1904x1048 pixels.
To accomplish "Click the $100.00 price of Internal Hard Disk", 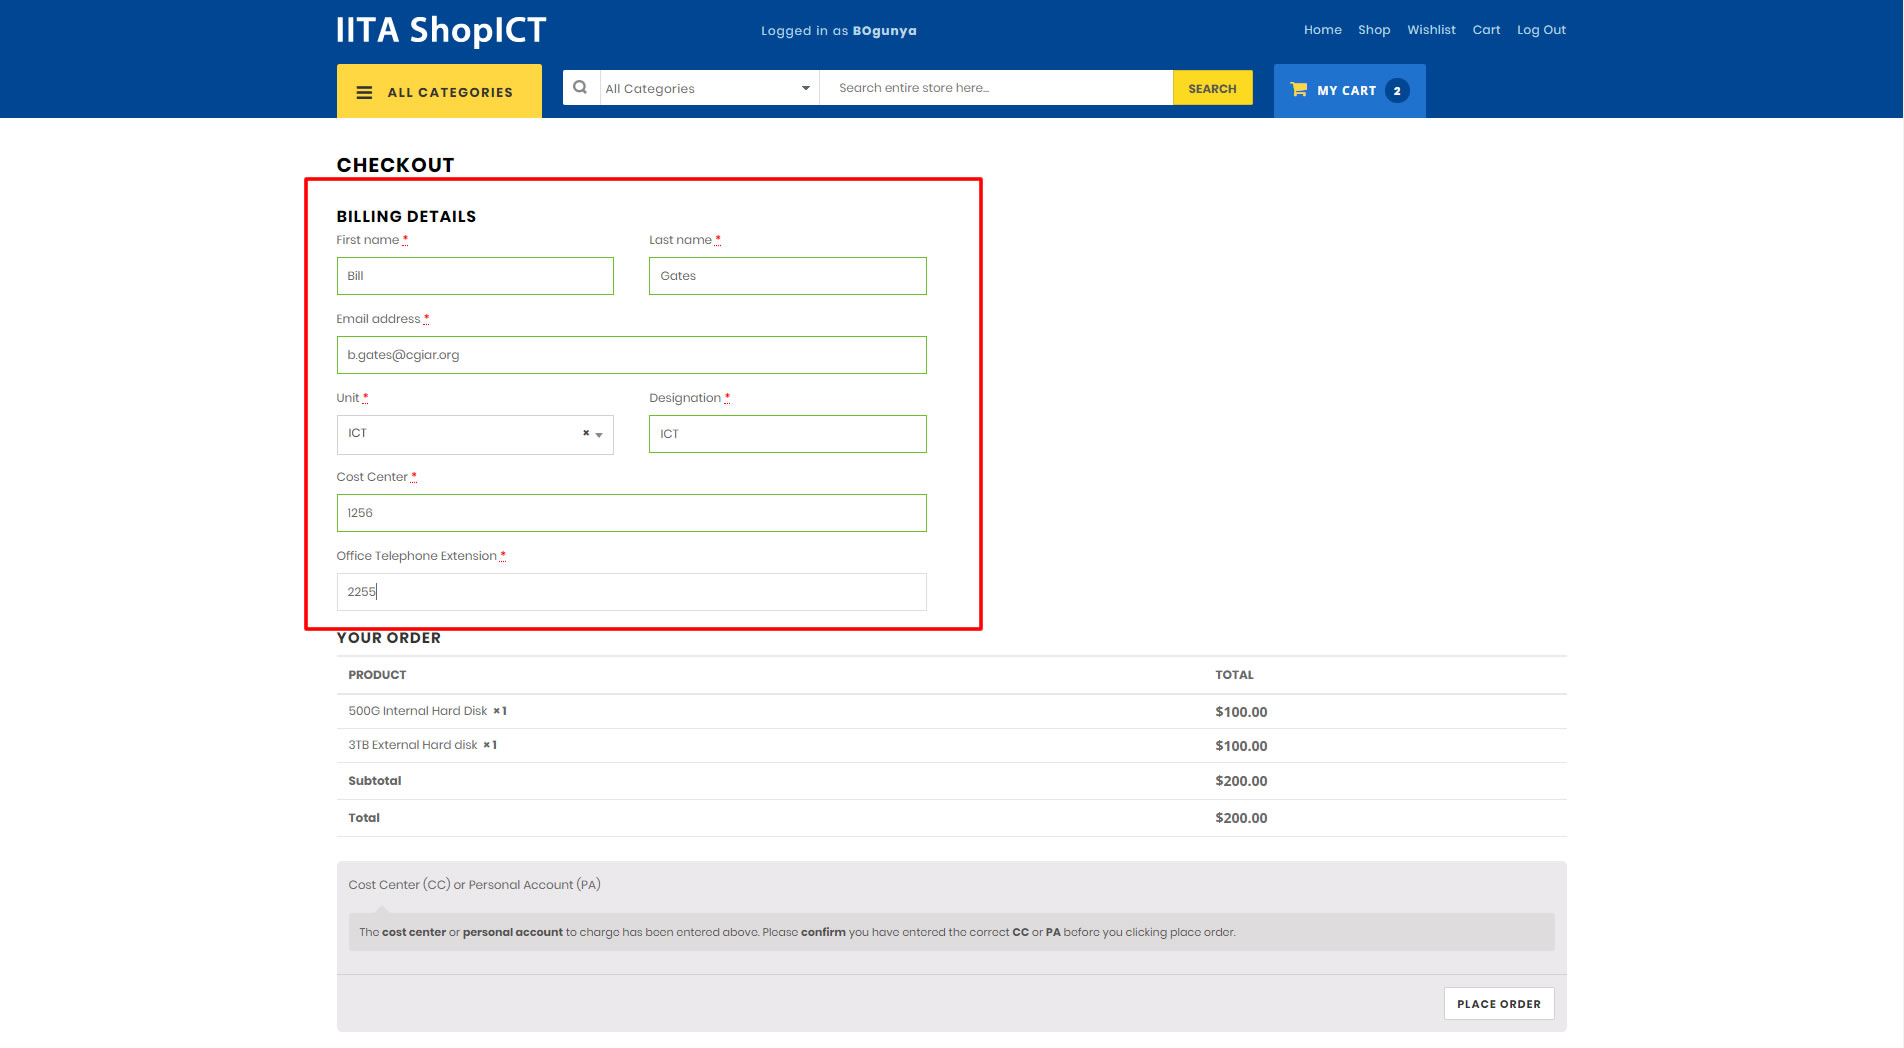I will 1241,712.
